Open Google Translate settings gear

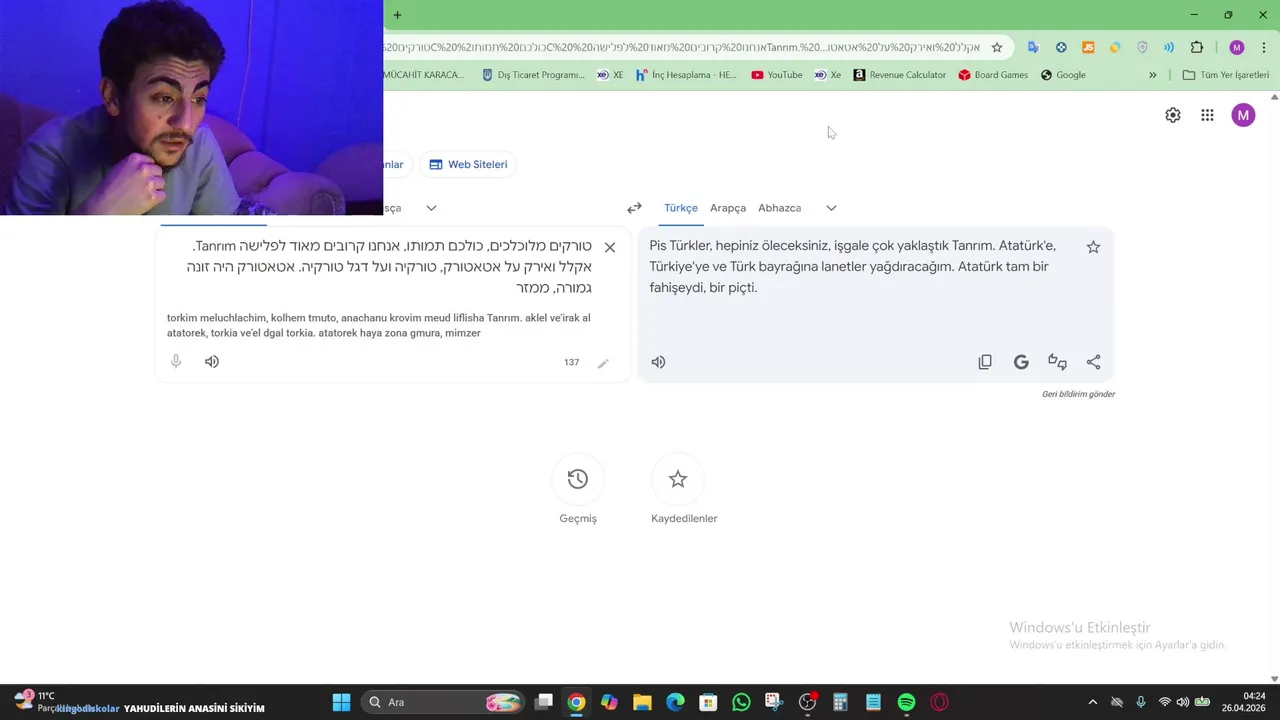click(x=1173, y=115)
